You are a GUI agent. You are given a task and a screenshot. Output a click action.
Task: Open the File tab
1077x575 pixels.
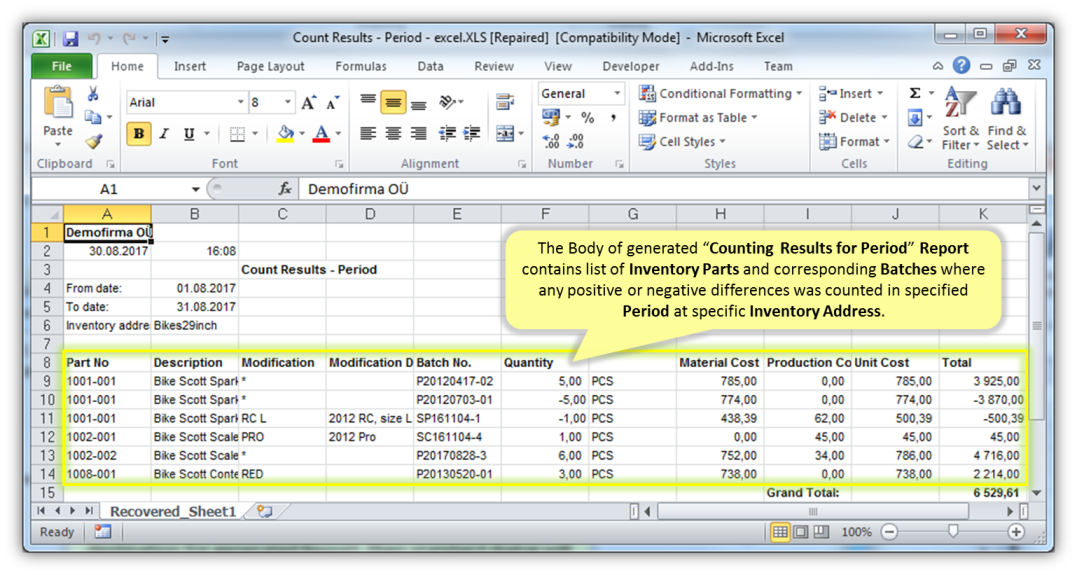pos(62,66)
